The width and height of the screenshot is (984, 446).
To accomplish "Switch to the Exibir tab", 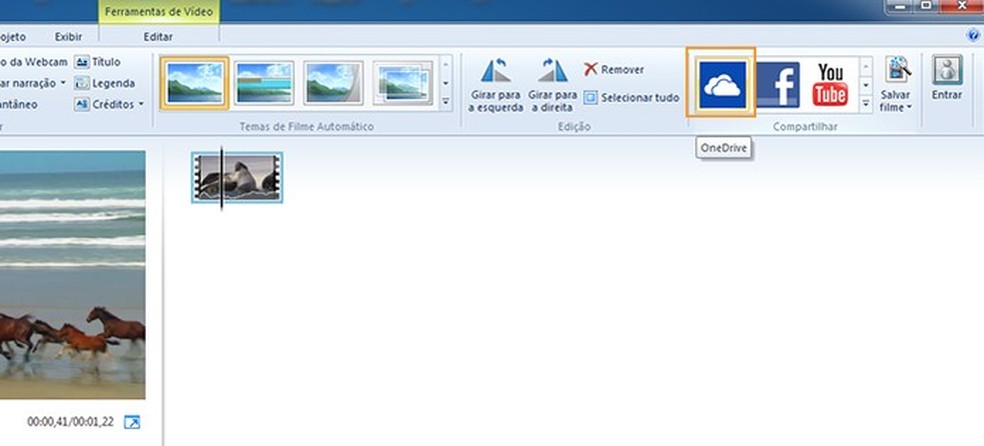I will click(68, 37).
